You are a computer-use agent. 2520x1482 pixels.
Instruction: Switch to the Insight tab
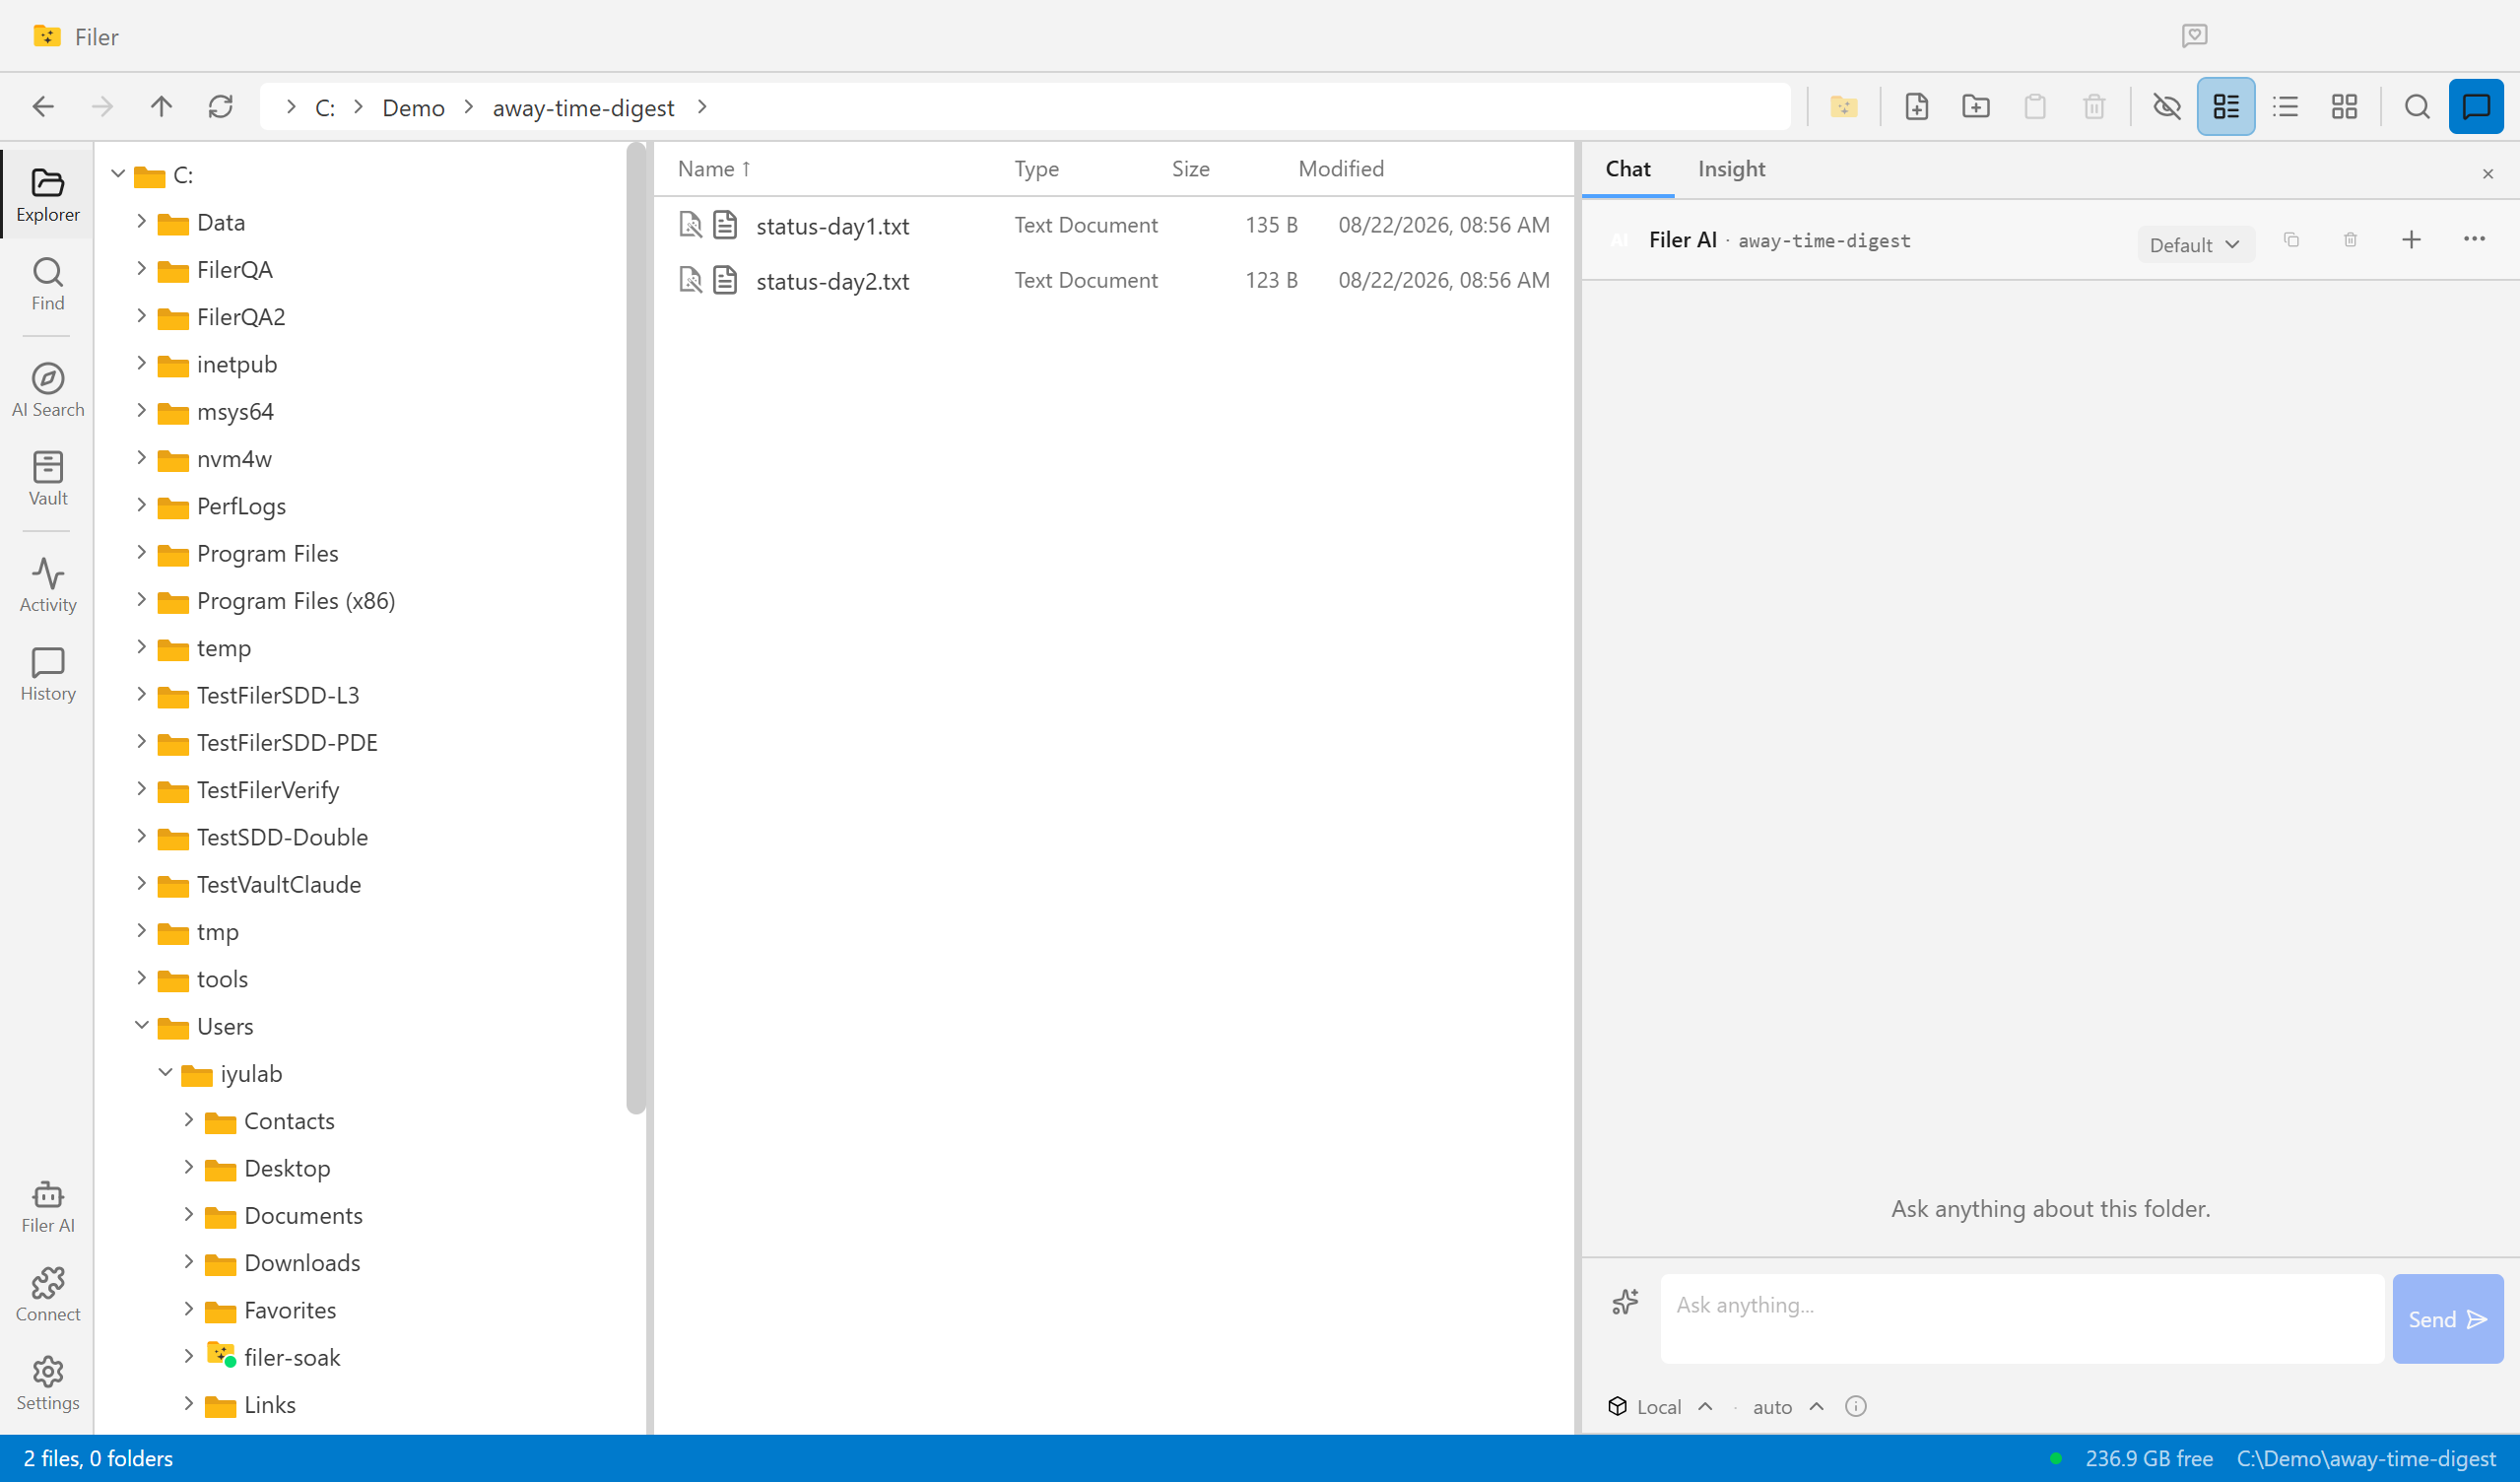tap(1731, 169)
